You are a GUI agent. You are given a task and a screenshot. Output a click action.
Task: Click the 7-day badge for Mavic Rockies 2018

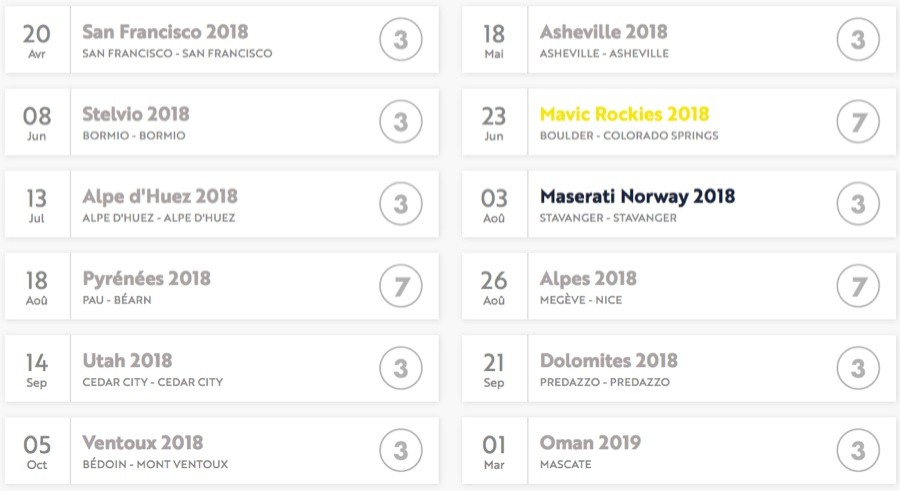pos(858,122)
